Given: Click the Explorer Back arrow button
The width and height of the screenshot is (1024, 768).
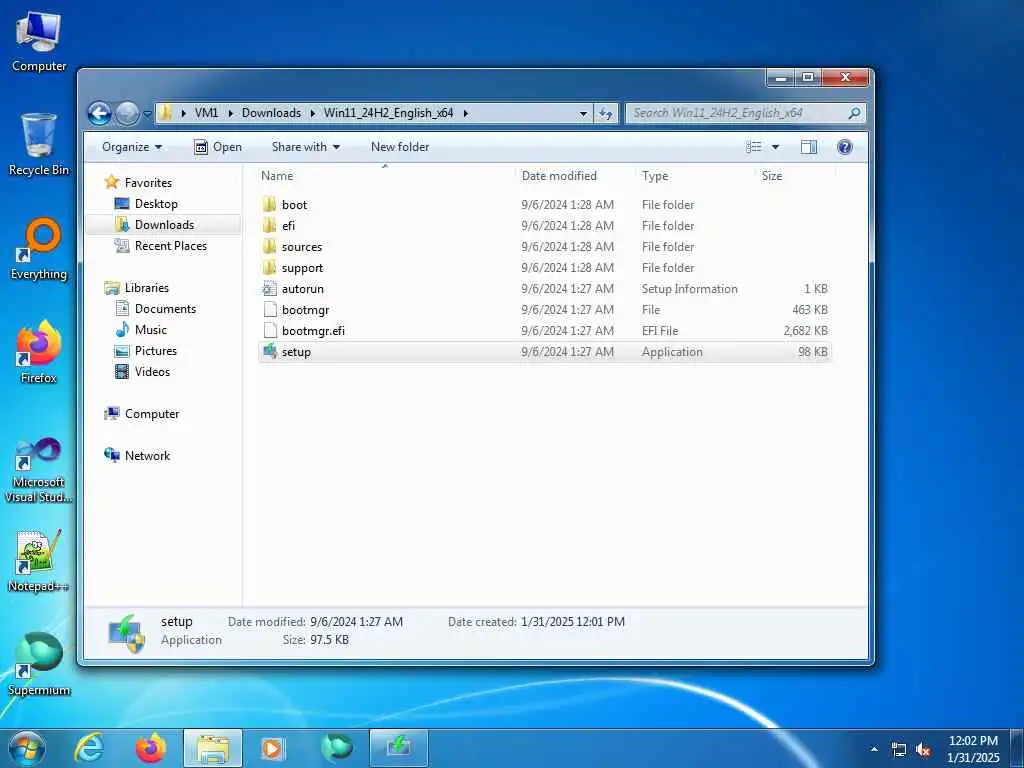Looking at the screenshot, I should (x=99, y=114).
